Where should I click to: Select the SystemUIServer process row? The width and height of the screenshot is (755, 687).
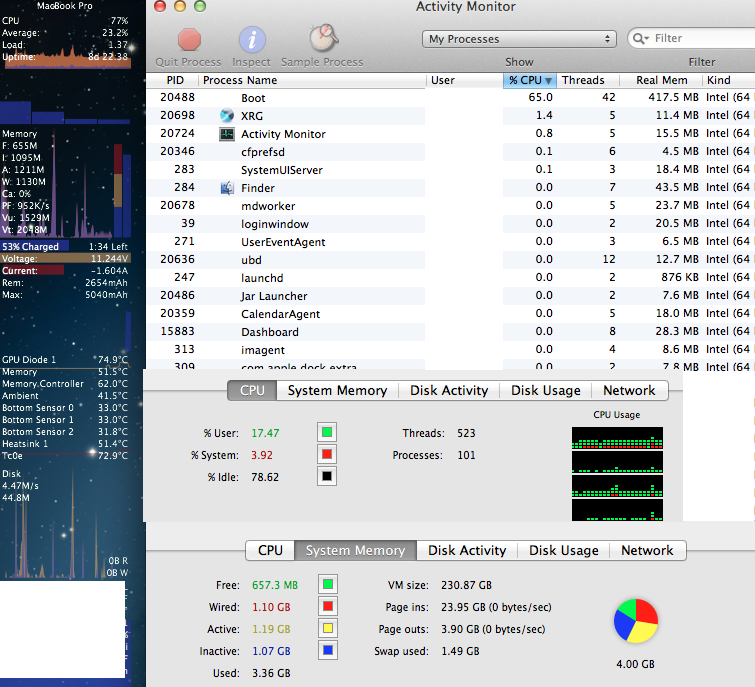[x=450, y=169]
